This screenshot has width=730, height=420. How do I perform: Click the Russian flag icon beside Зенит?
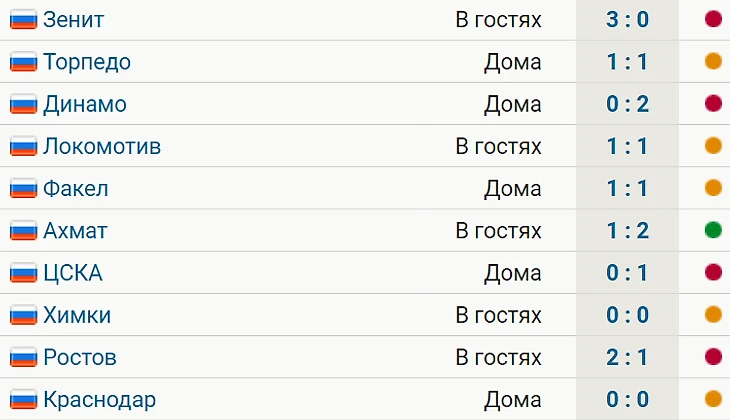point(23,19)
